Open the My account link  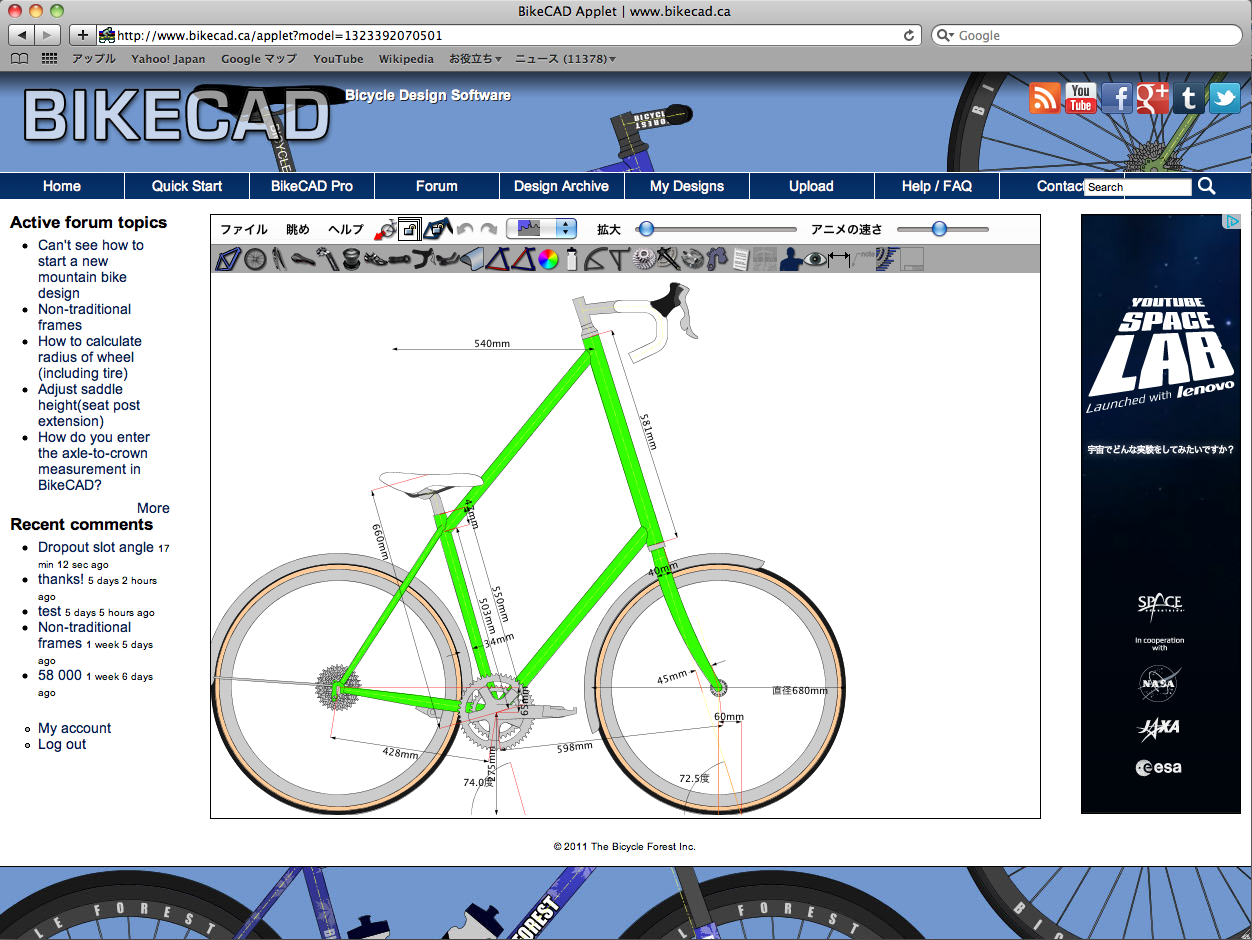(x=74, y=728)
